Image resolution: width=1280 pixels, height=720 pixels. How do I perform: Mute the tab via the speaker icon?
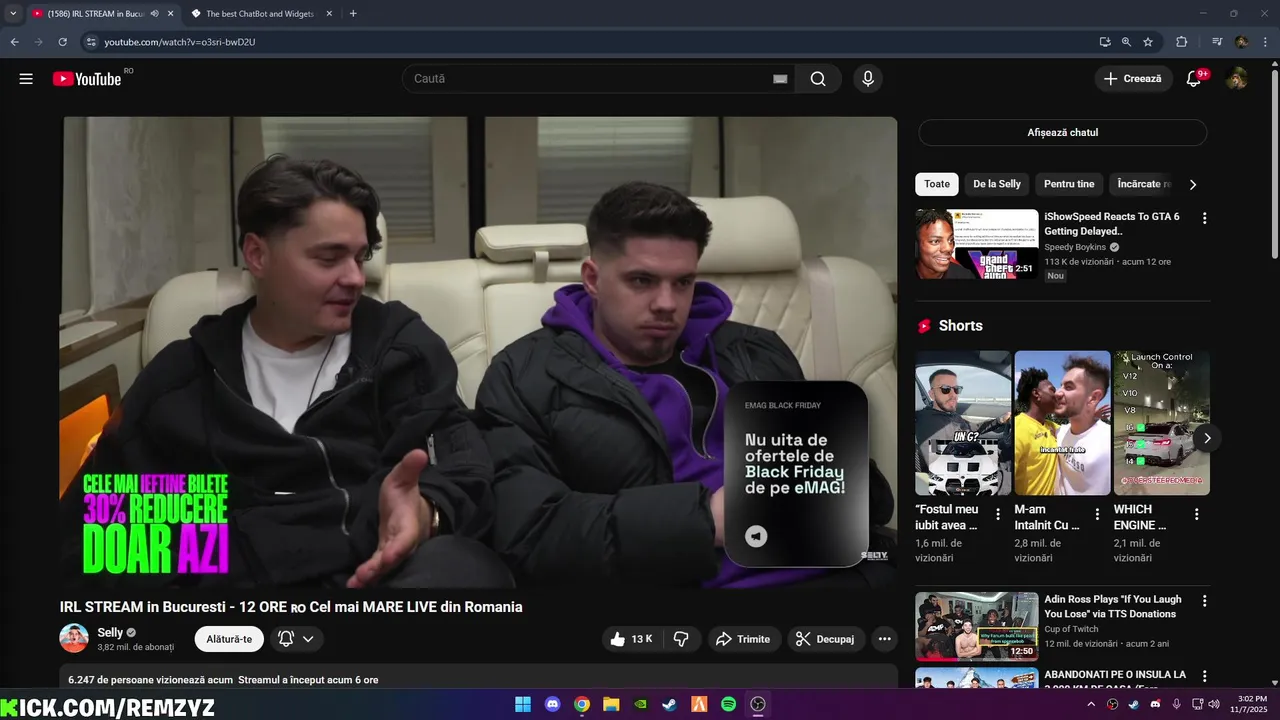pyautogui.click(x=154, y=14)
